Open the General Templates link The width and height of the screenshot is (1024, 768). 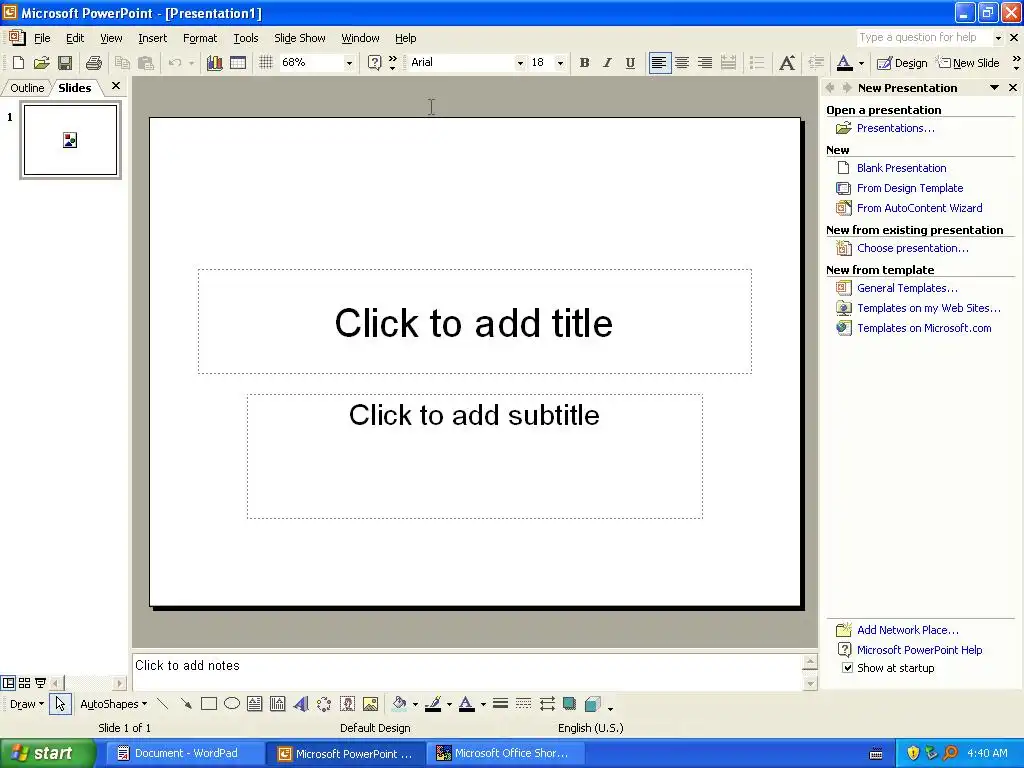907,288
